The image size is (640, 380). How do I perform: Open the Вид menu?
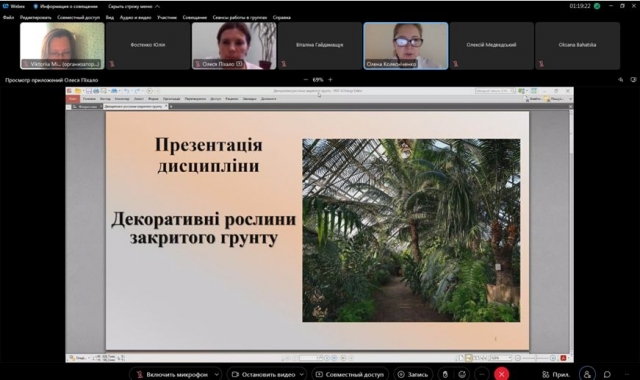coord(110,18)
